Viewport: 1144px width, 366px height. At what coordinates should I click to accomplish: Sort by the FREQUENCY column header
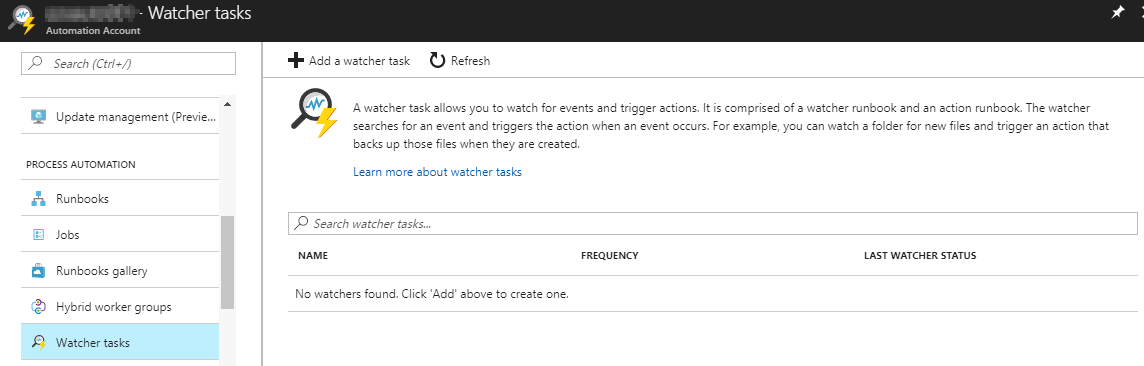(609, 256)
